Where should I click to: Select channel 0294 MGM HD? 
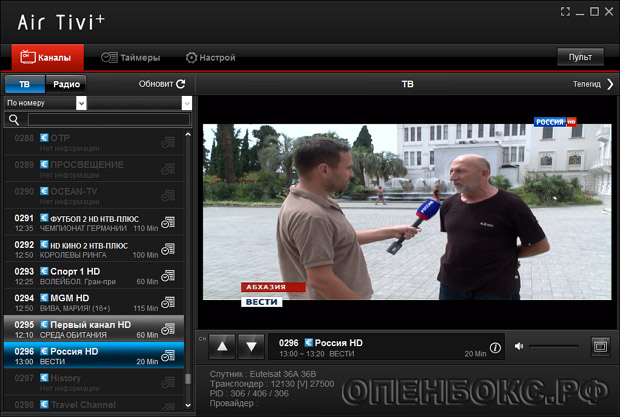[x=94, y=302]
